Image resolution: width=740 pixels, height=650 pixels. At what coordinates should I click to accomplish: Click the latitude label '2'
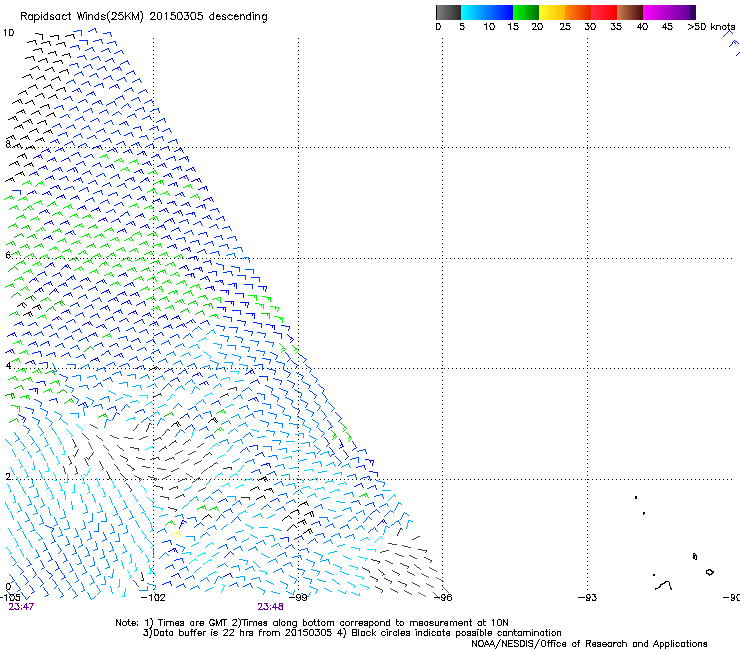point(8,477)
